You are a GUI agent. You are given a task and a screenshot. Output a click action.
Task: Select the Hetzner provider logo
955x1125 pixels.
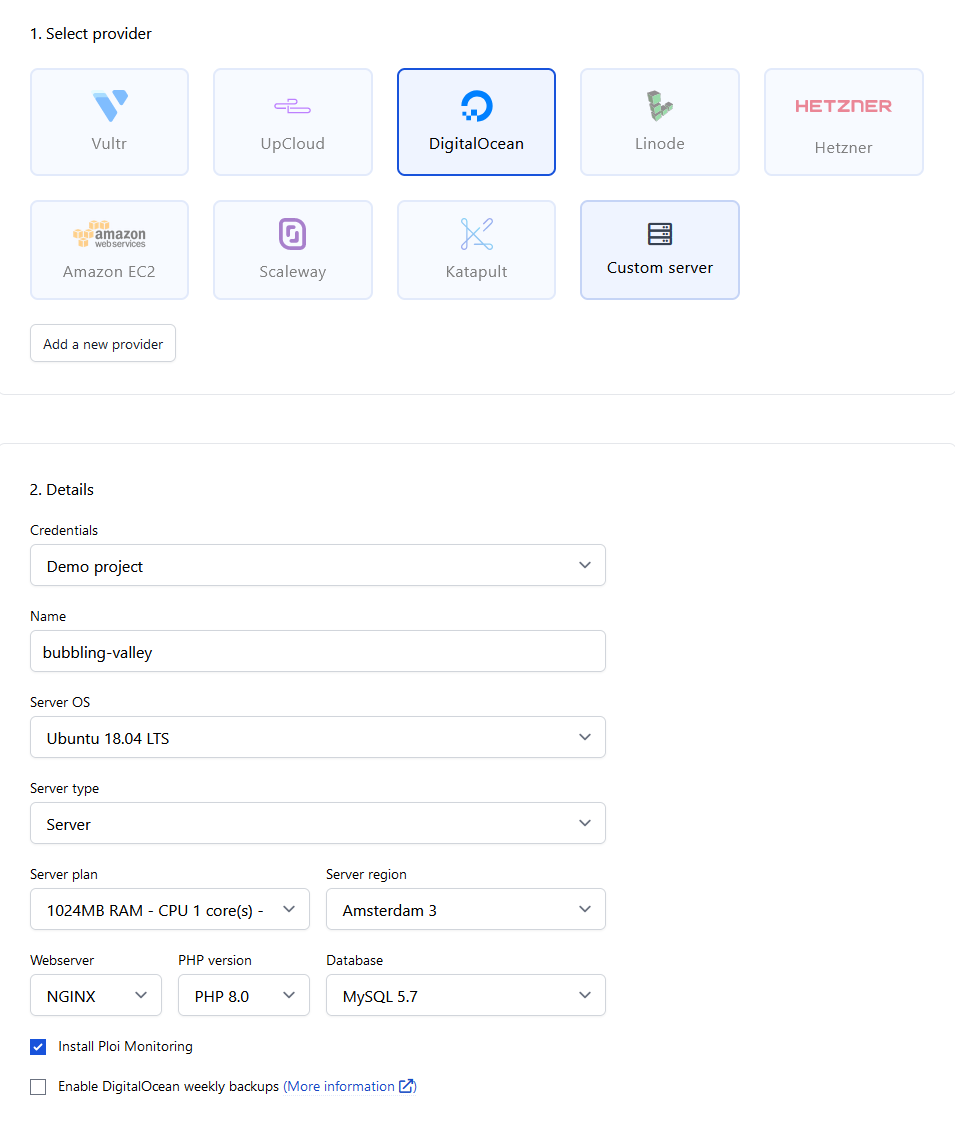coord(843,106)
